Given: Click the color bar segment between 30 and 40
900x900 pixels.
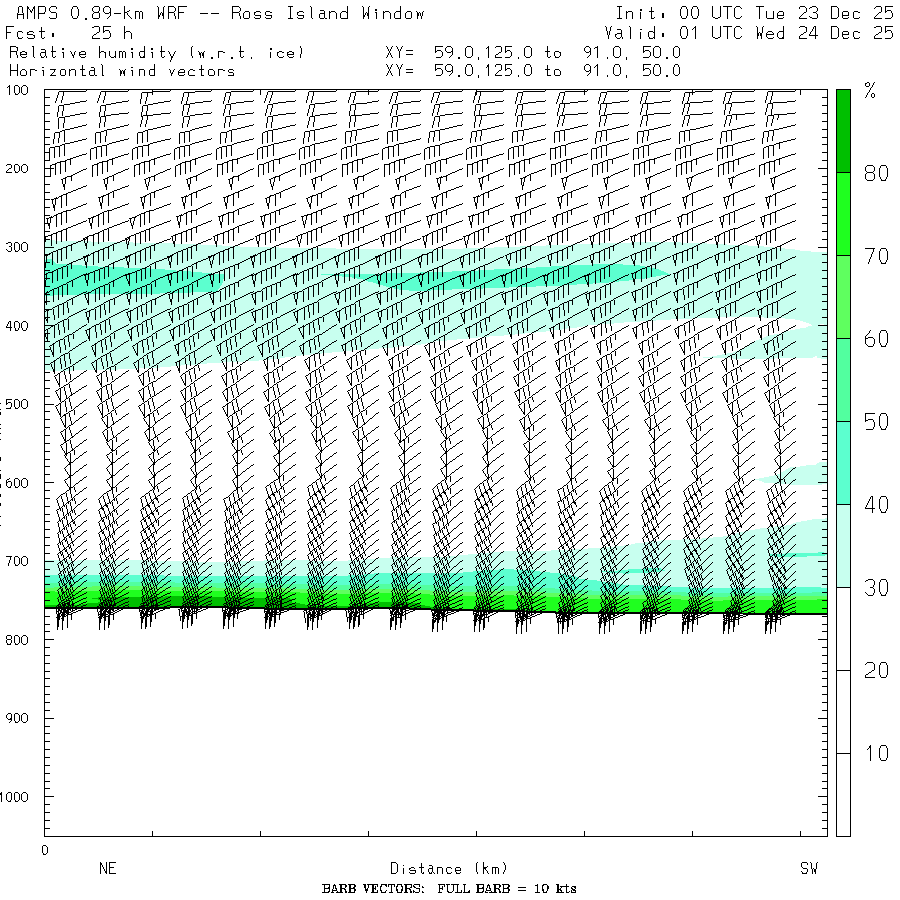Looking at the screenshot, I should tap(843, 545).
